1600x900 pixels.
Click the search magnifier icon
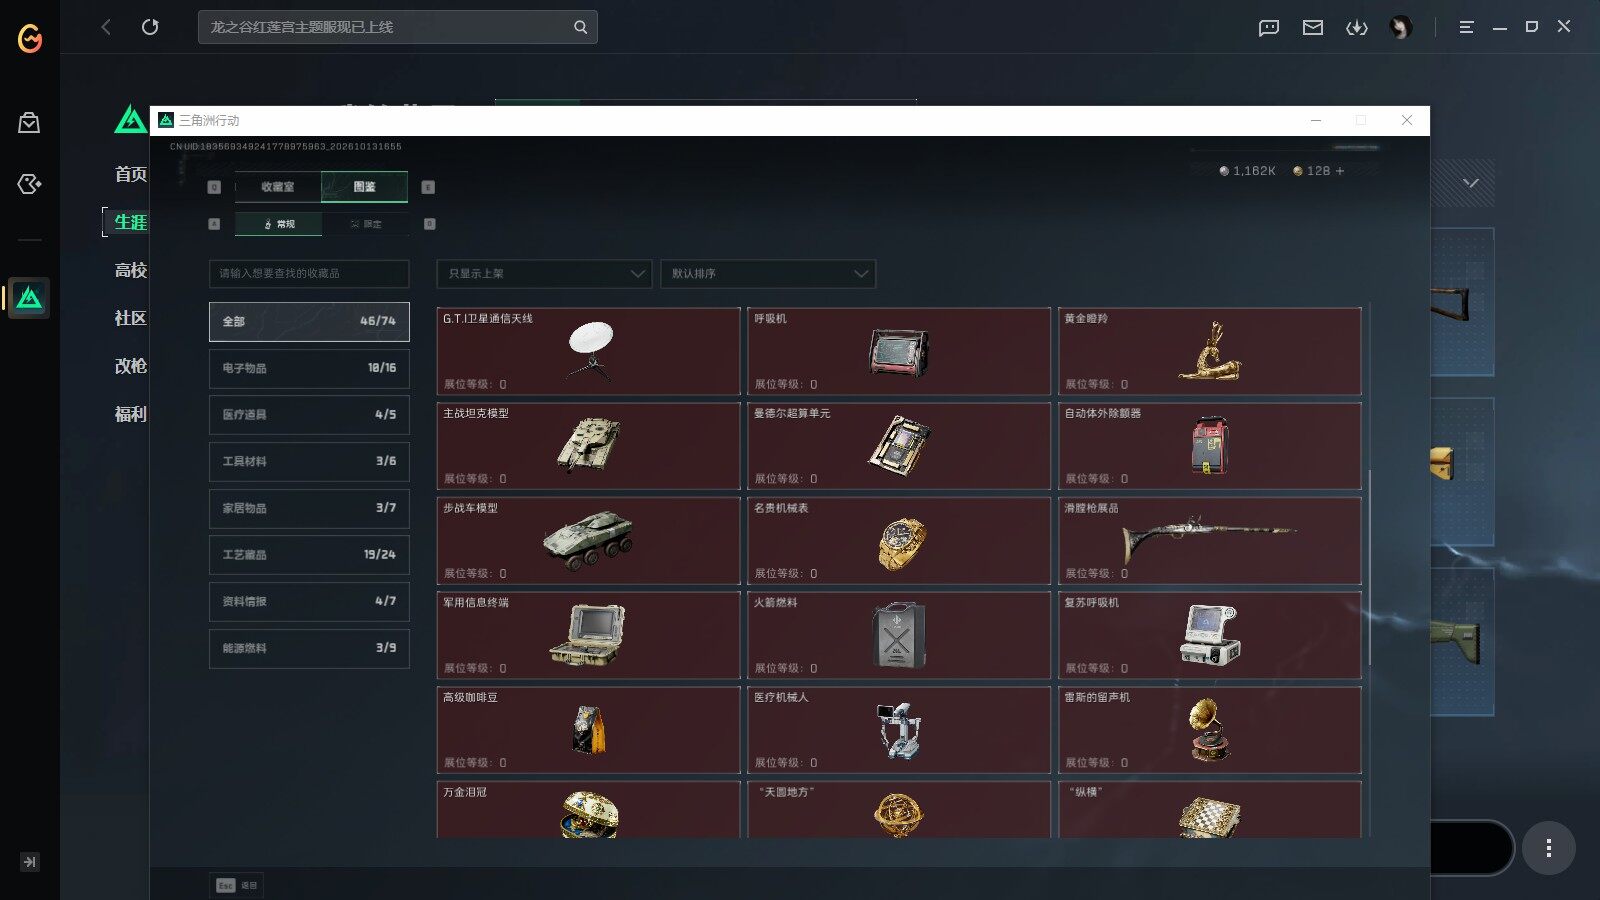pyautogui.click(x=580, y=27)
